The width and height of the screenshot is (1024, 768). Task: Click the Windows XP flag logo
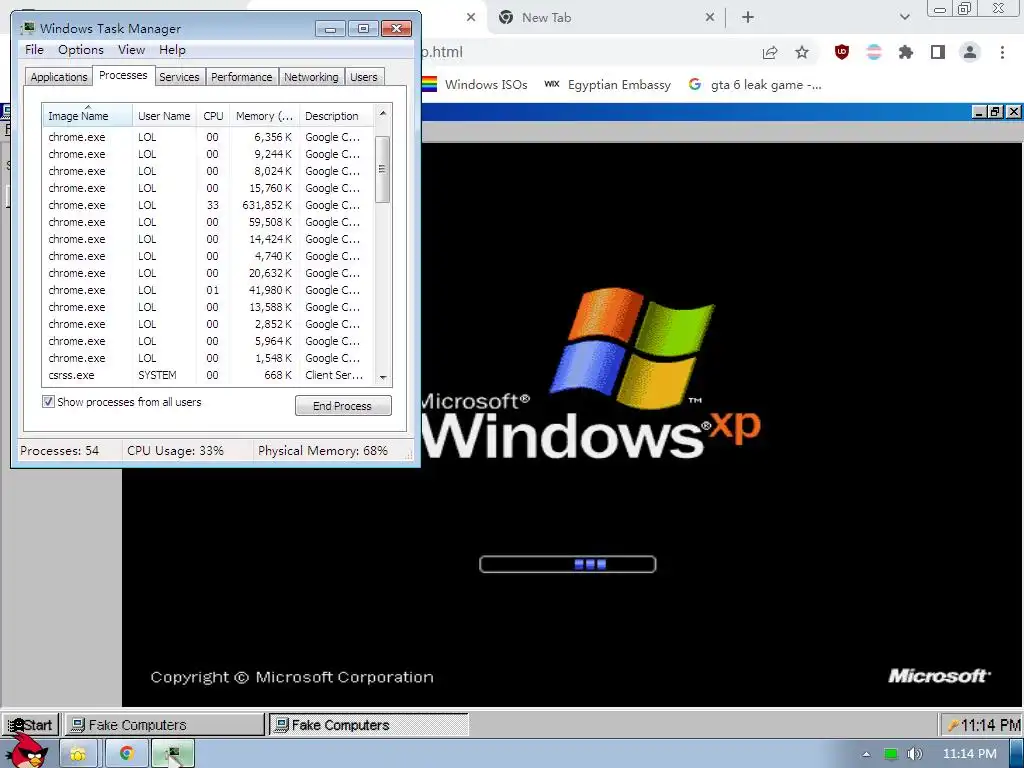click(632, 347)
